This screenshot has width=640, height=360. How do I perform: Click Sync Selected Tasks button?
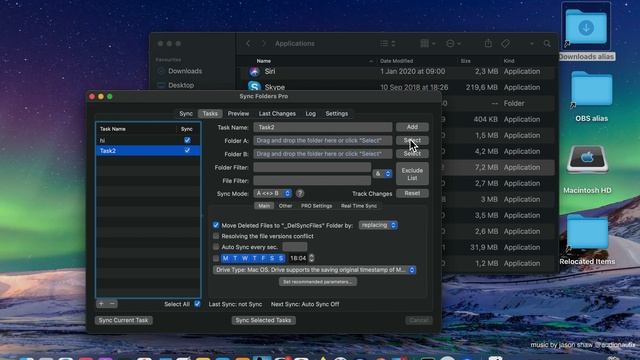click(x=263, y=320)
